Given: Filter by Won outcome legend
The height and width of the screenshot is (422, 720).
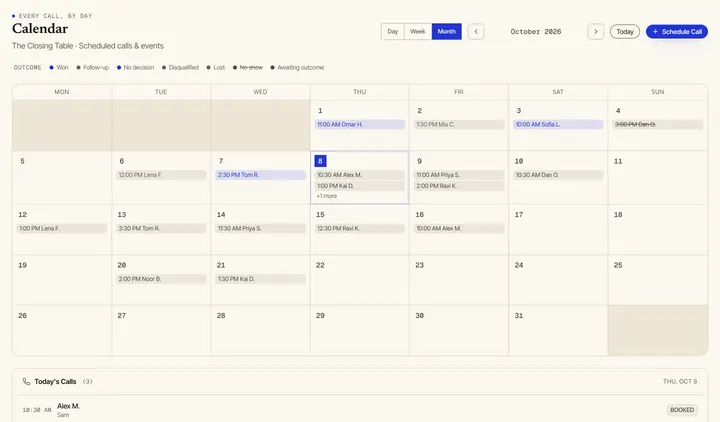Looking at the screenshot, I should coord(59,68).
